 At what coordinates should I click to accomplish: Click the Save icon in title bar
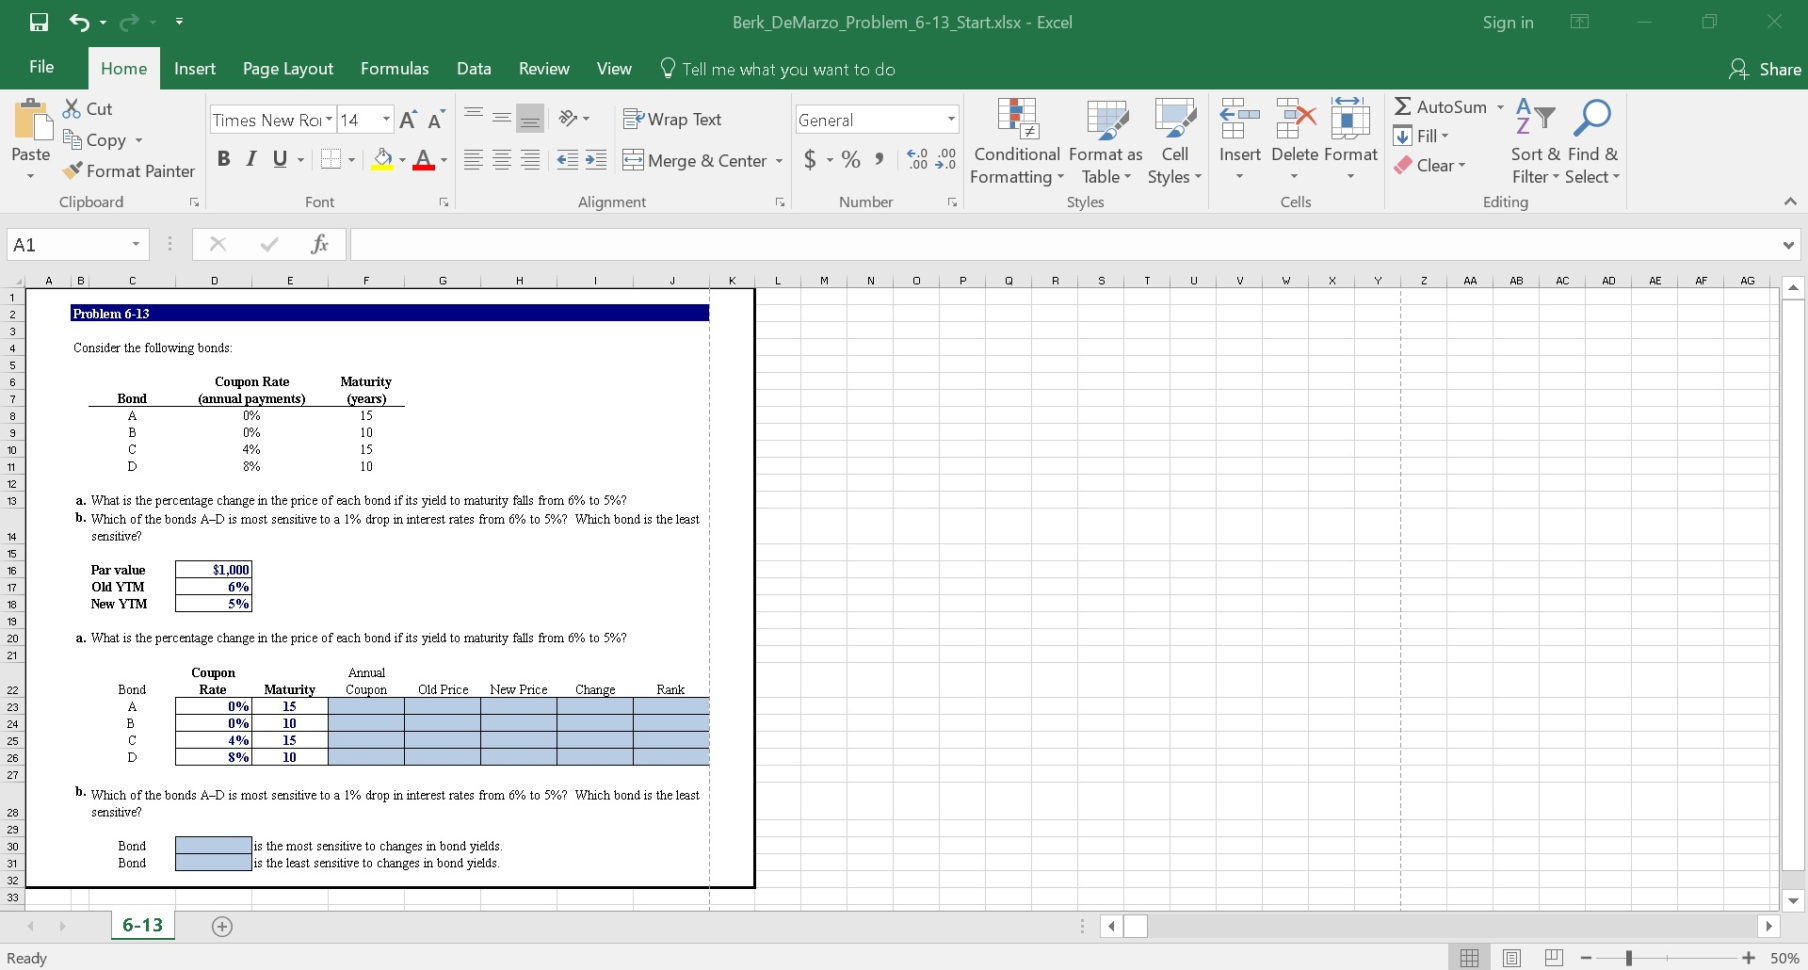pyautogui.click(x=39, y=22)
